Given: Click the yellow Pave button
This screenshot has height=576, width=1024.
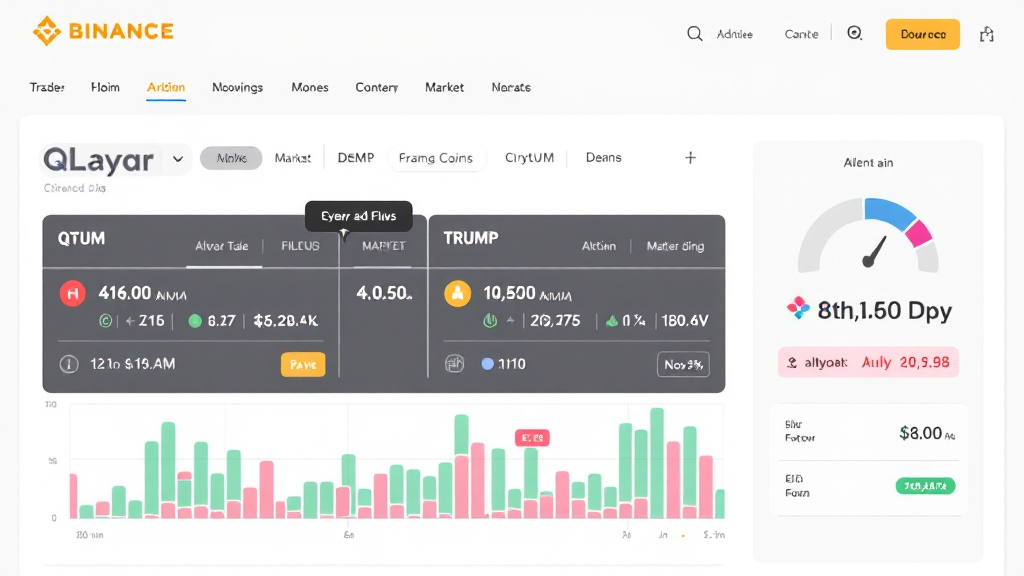Looking at the screenshot, I should click(x=303, y=364).
